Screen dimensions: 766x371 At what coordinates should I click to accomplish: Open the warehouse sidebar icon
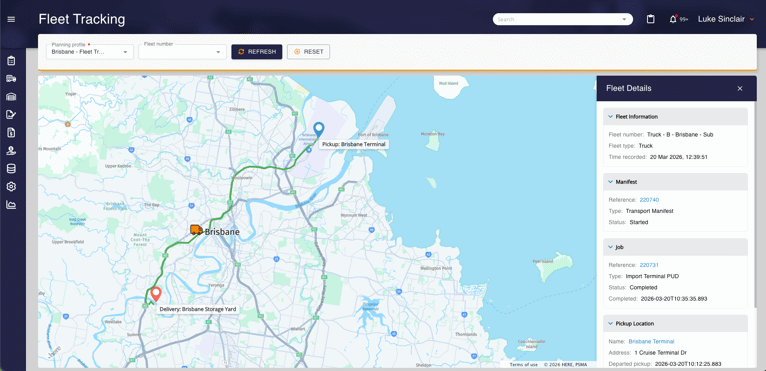coord(11,97)
